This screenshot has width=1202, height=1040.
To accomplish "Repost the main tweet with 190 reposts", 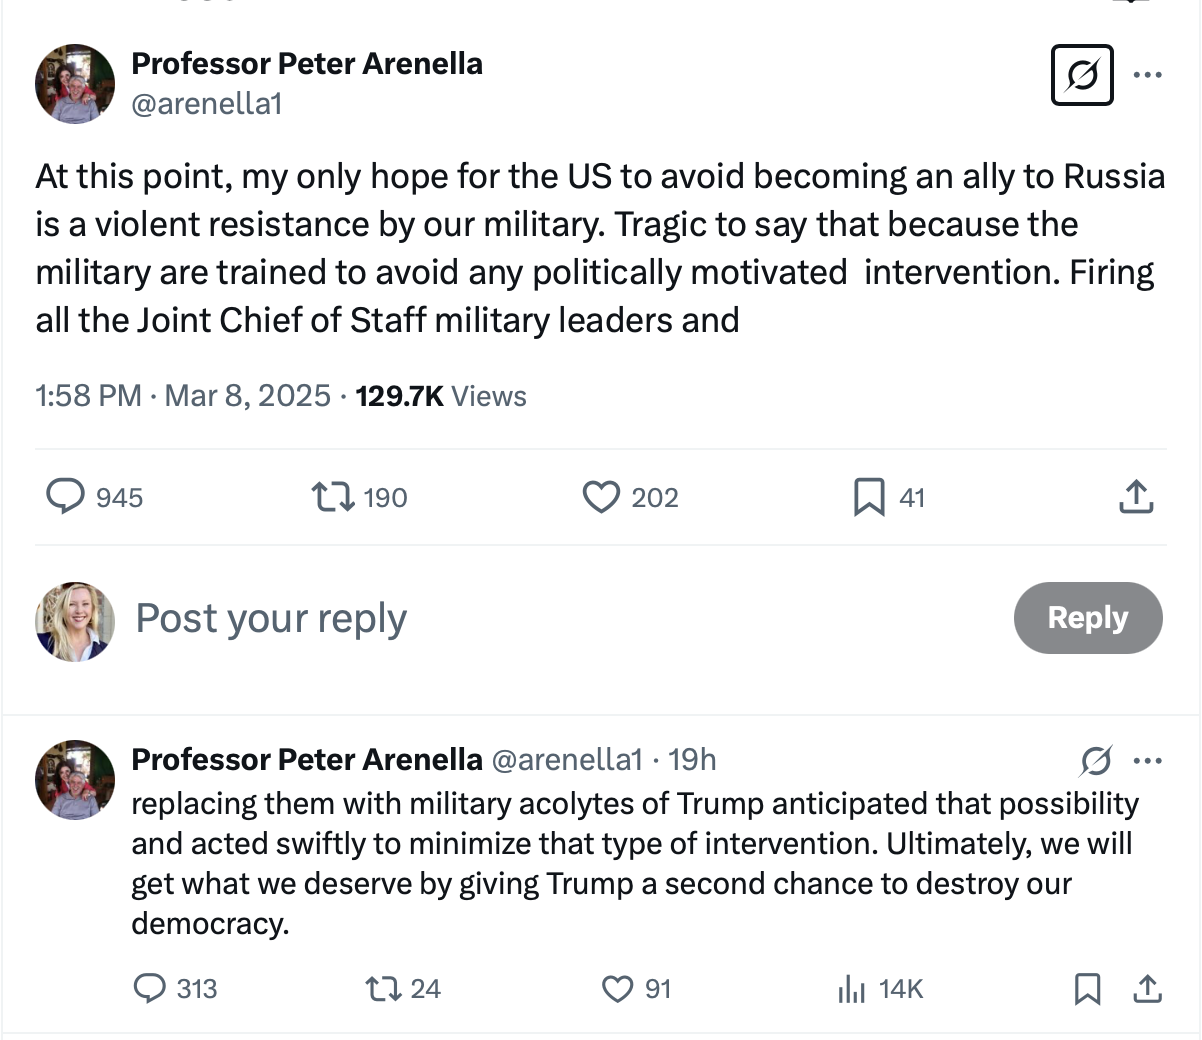I will point(333,496).
